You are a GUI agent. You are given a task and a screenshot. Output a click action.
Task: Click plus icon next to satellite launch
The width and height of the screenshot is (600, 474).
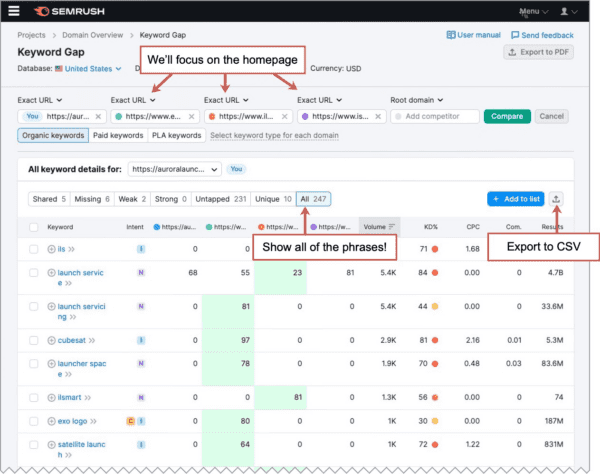51,445
